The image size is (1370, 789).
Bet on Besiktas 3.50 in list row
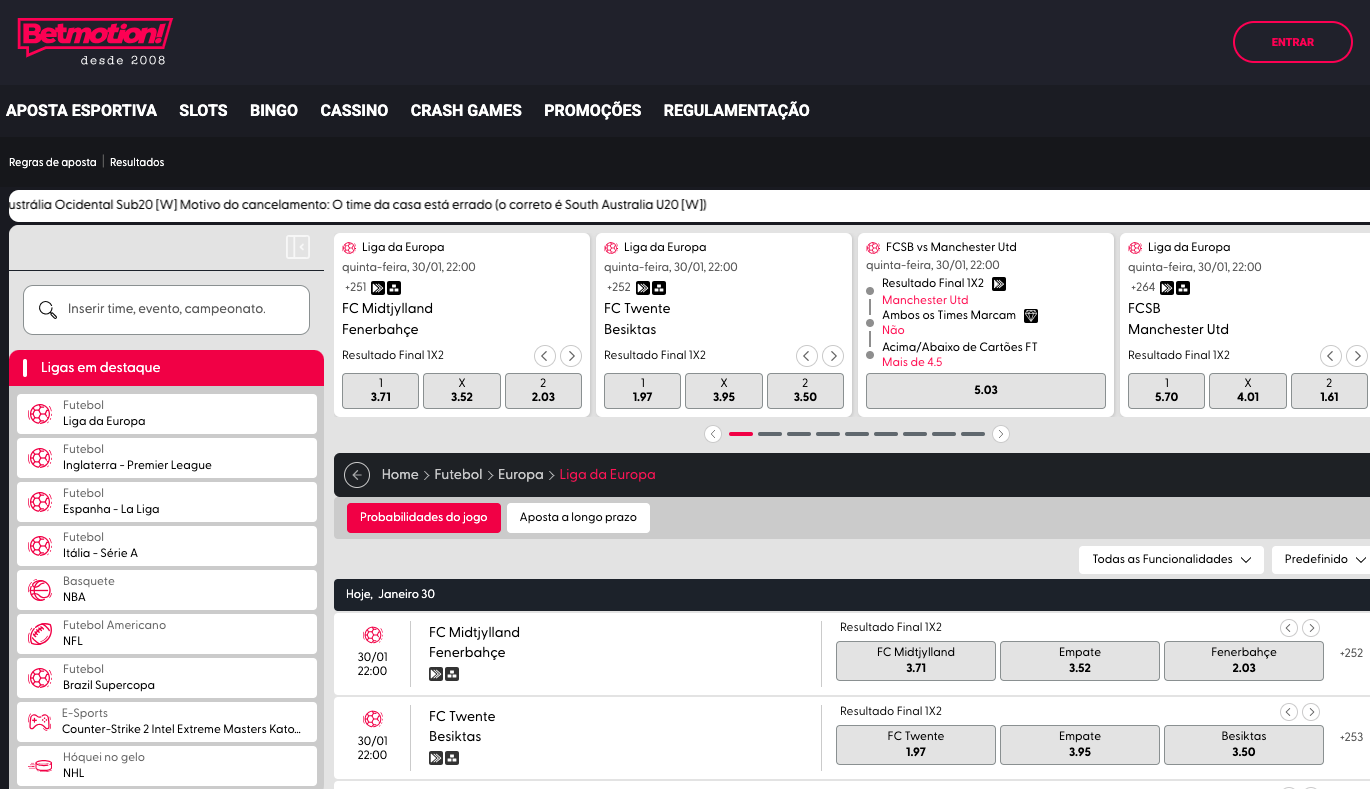(x=1244, y=744)
